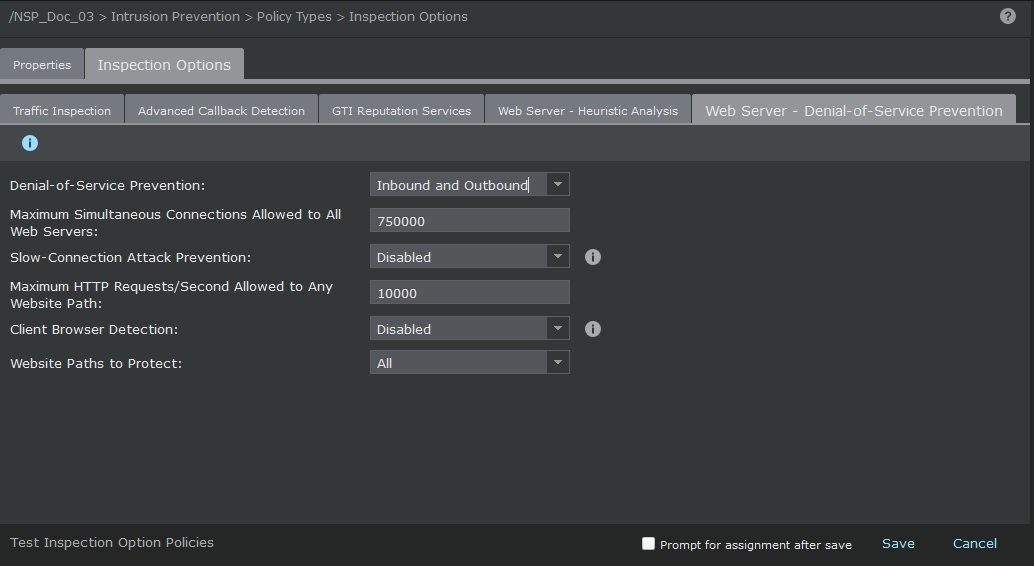Viewport: 1034px width, 566px height.
Task: Select Web Server - Denial-of-Service Prevention tab
Action: coord(854,110)
